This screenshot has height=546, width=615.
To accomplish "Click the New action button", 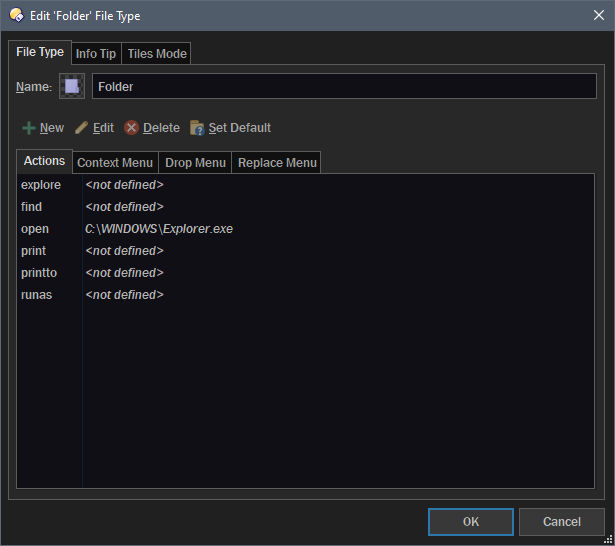I will click(43, 128).
